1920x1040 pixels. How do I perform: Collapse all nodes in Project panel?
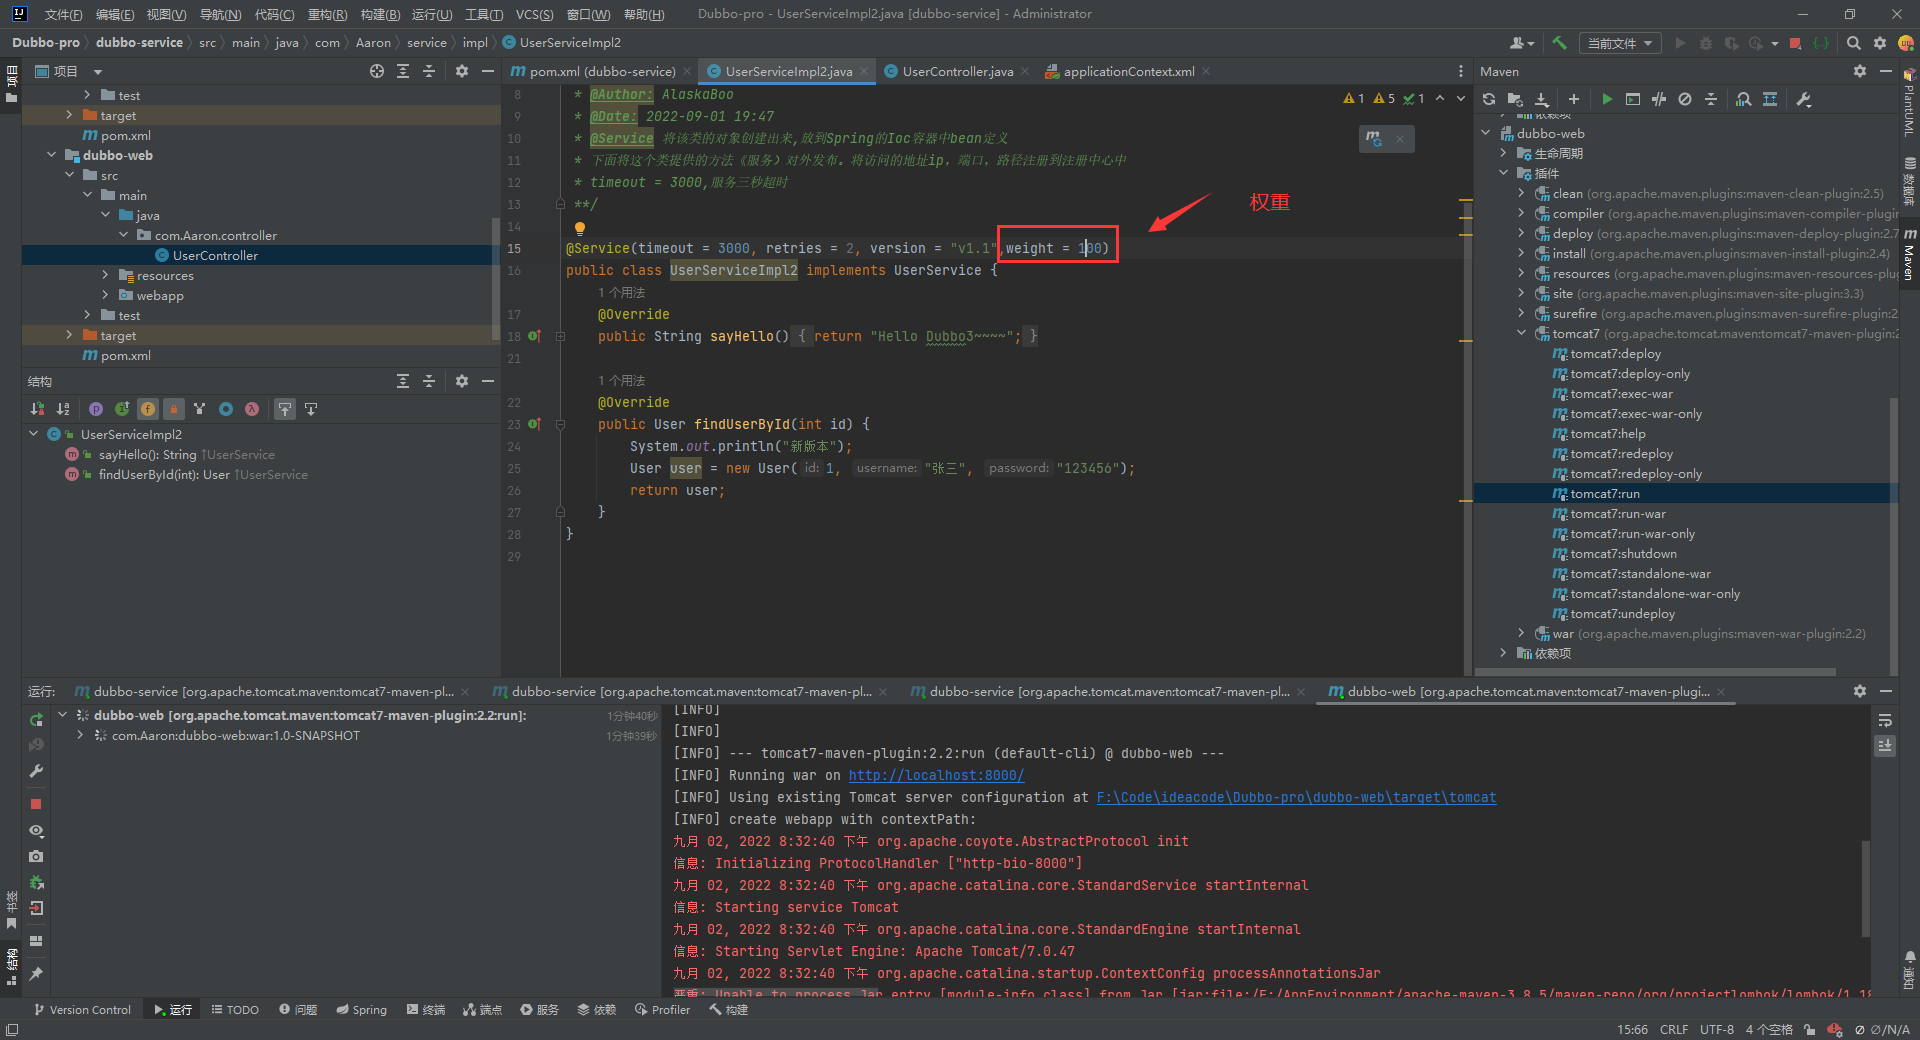click(429, 71)
